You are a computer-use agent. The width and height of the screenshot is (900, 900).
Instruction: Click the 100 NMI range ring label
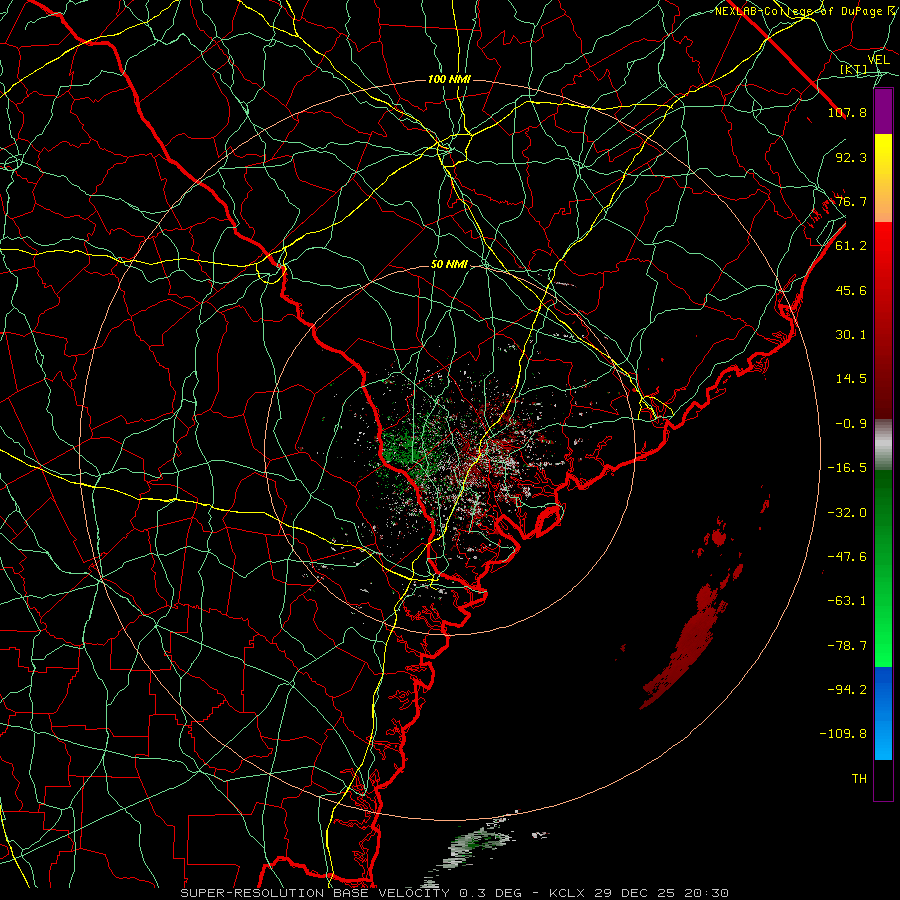(x=449, y=79)
